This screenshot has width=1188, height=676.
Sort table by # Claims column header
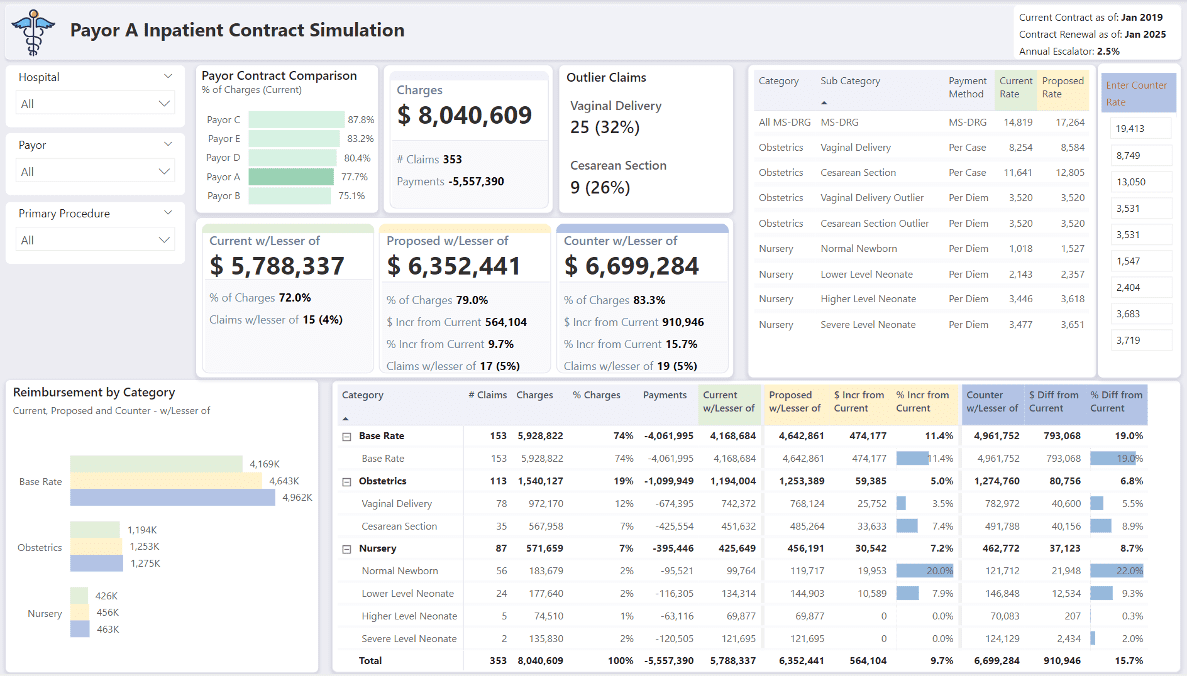pos(487,395)
